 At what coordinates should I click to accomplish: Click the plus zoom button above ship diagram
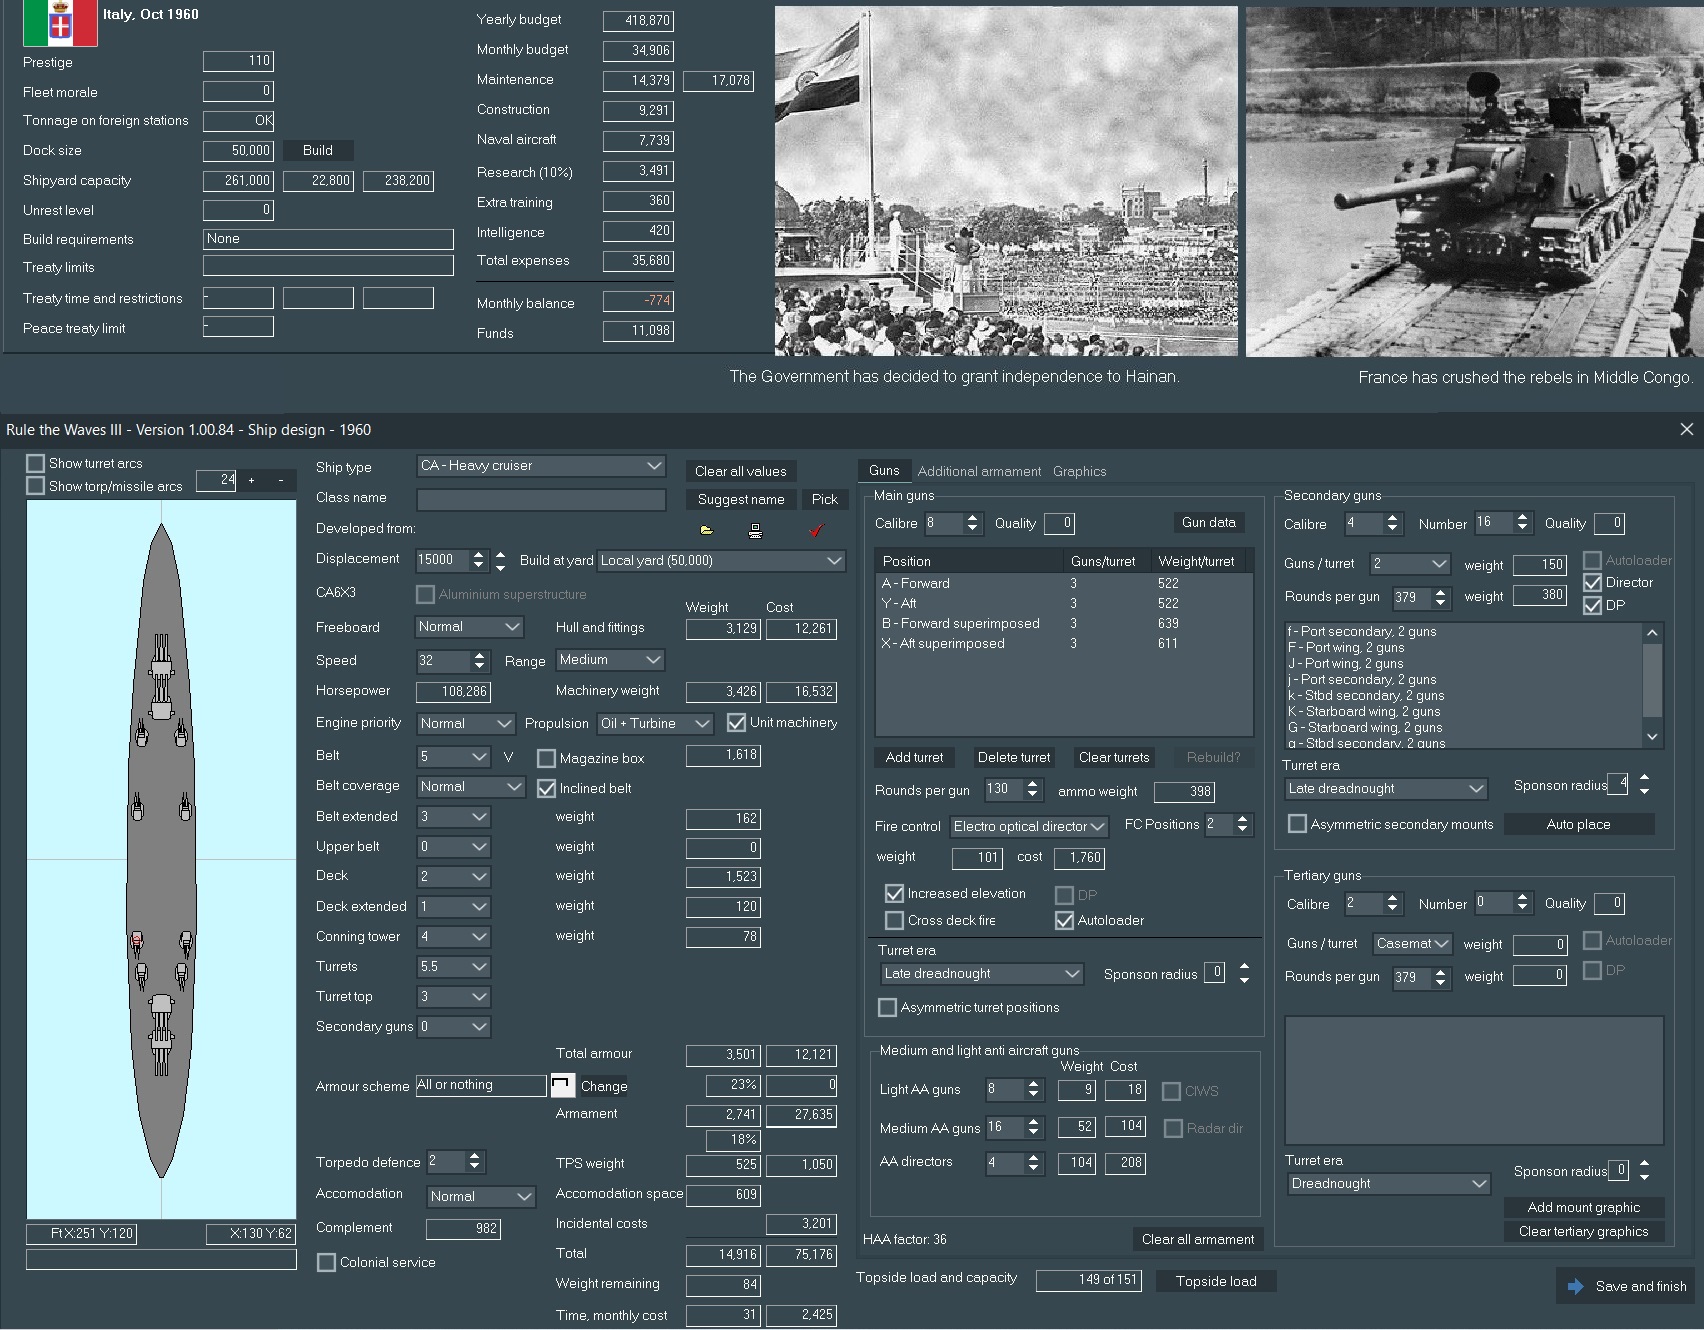251,480
